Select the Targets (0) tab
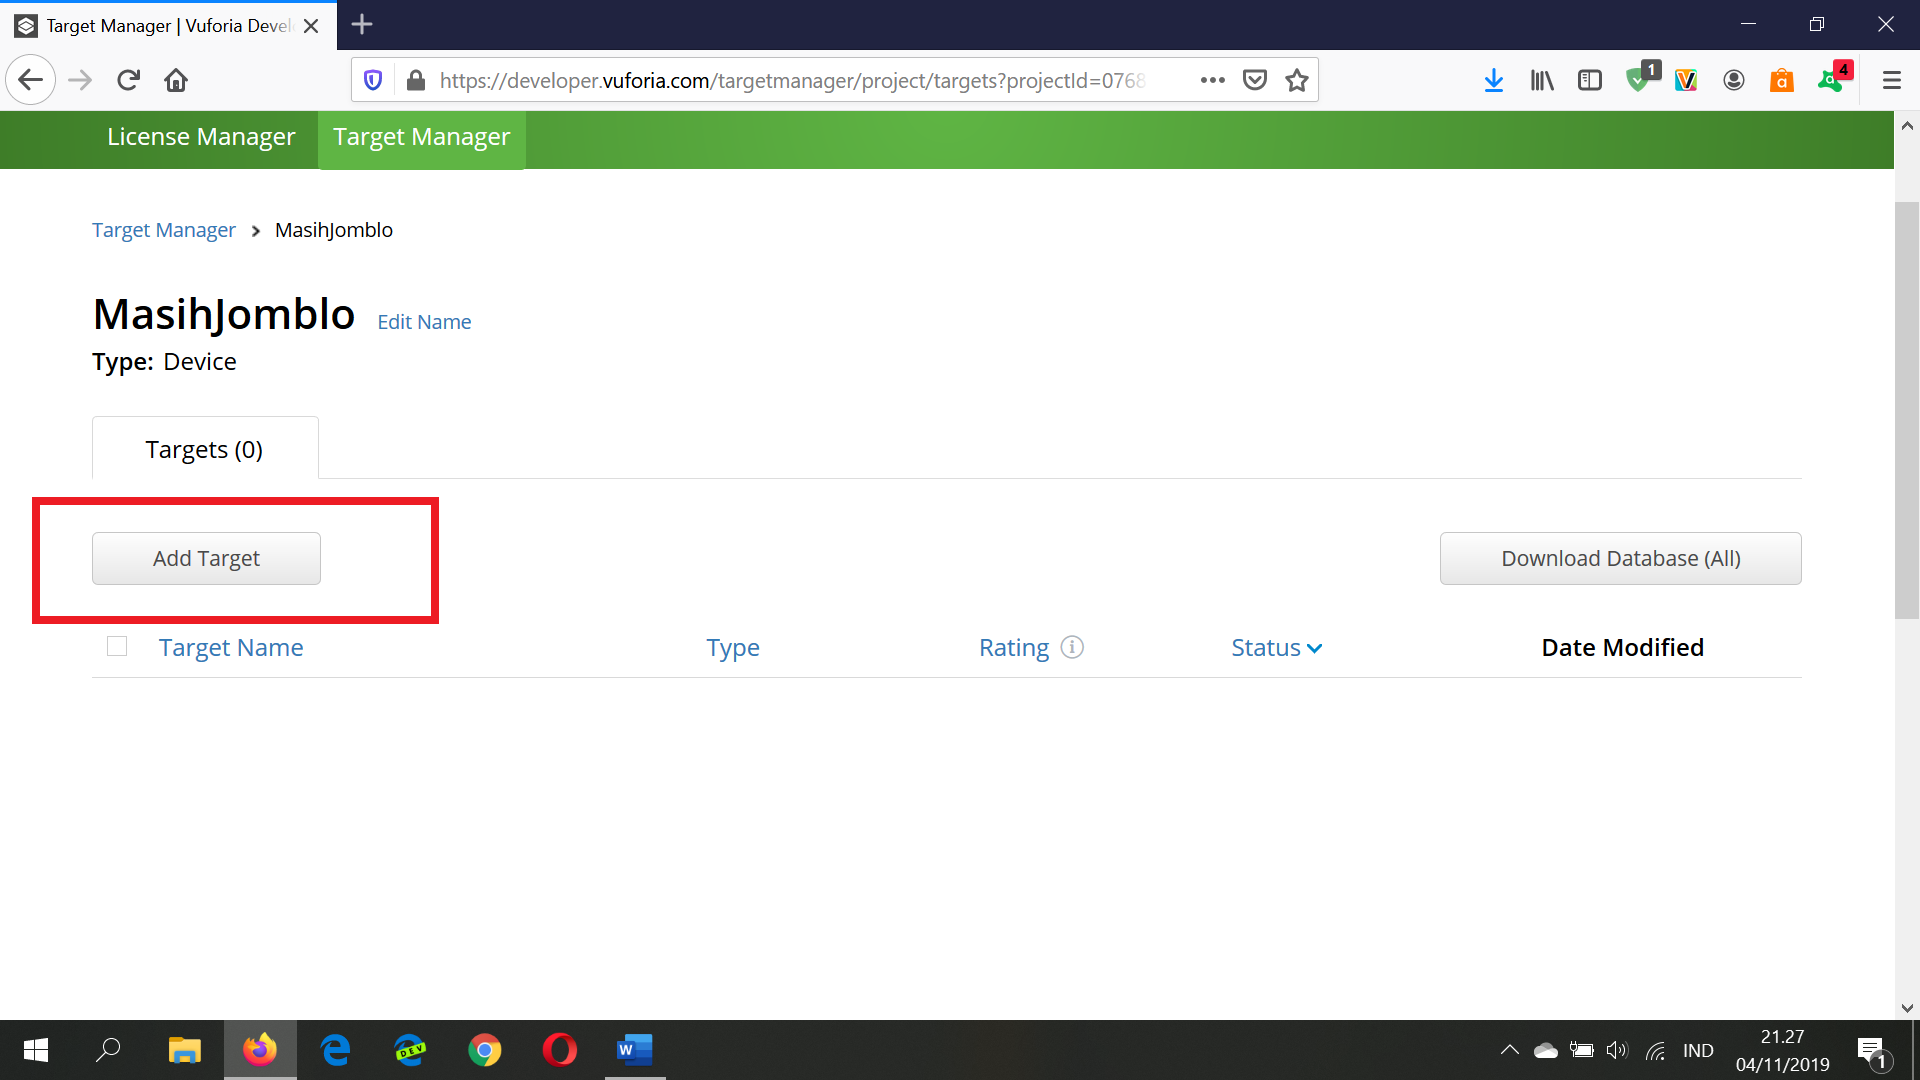This screenshot has height=1080, width=1920. (204, 449)
